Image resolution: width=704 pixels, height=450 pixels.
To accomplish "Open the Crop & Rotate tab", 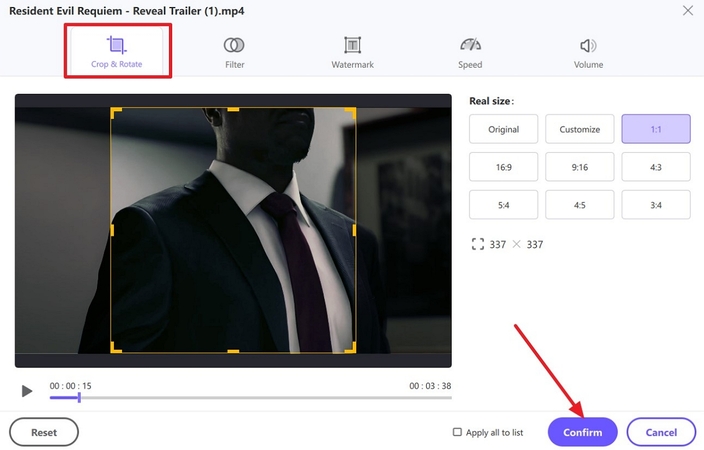I will (x=117, y=51).
